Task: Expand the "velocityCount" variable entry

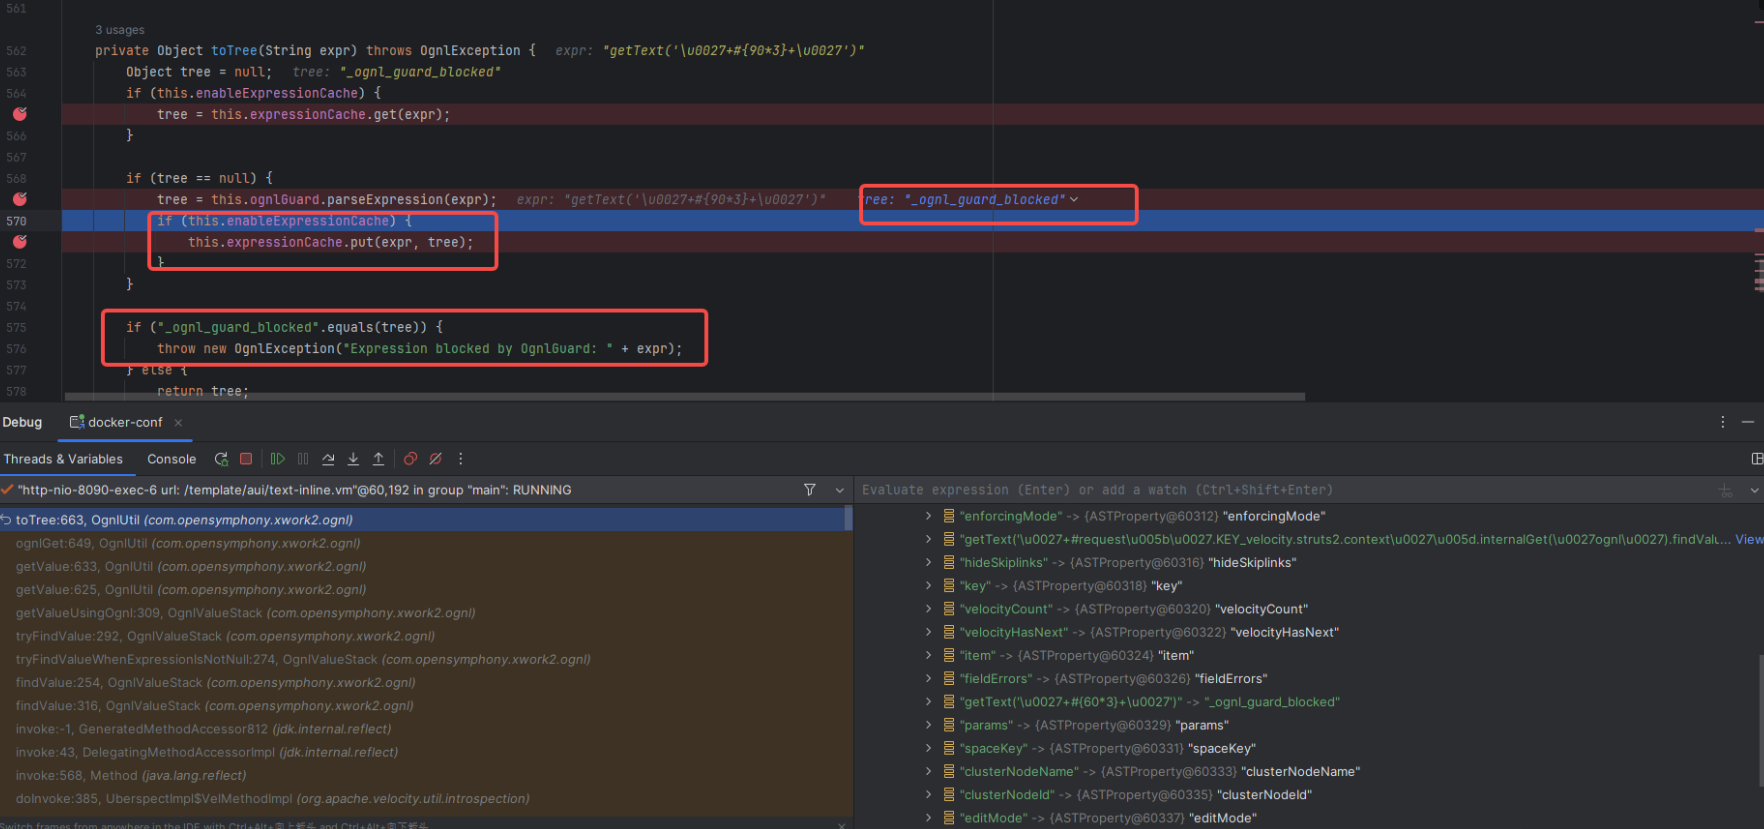Action: [928, 609]
